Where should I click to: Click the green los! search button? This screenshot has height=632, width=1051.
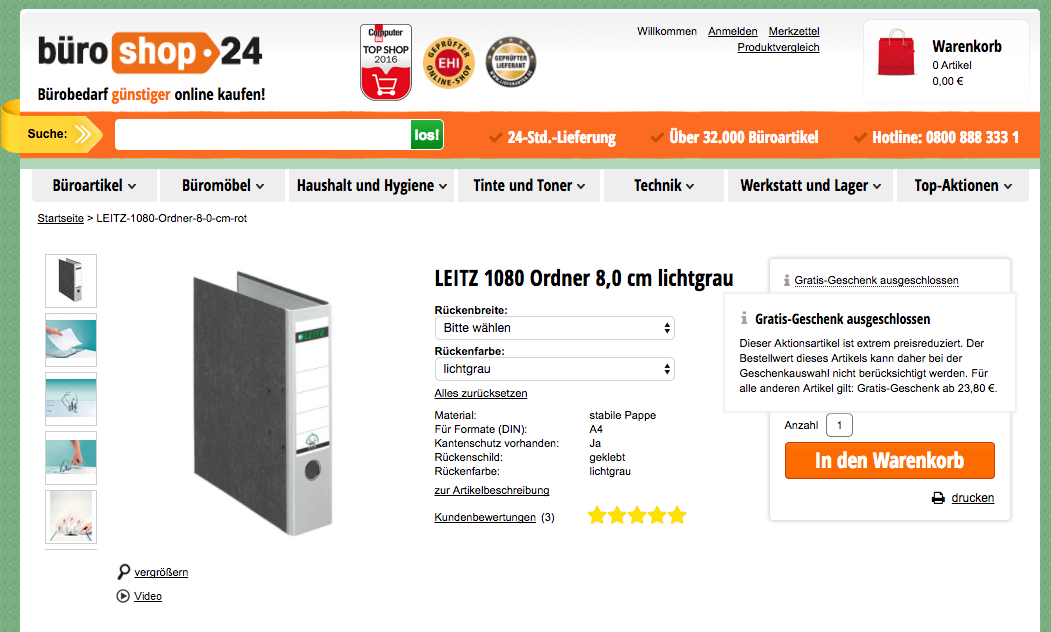tap(426, 135)
